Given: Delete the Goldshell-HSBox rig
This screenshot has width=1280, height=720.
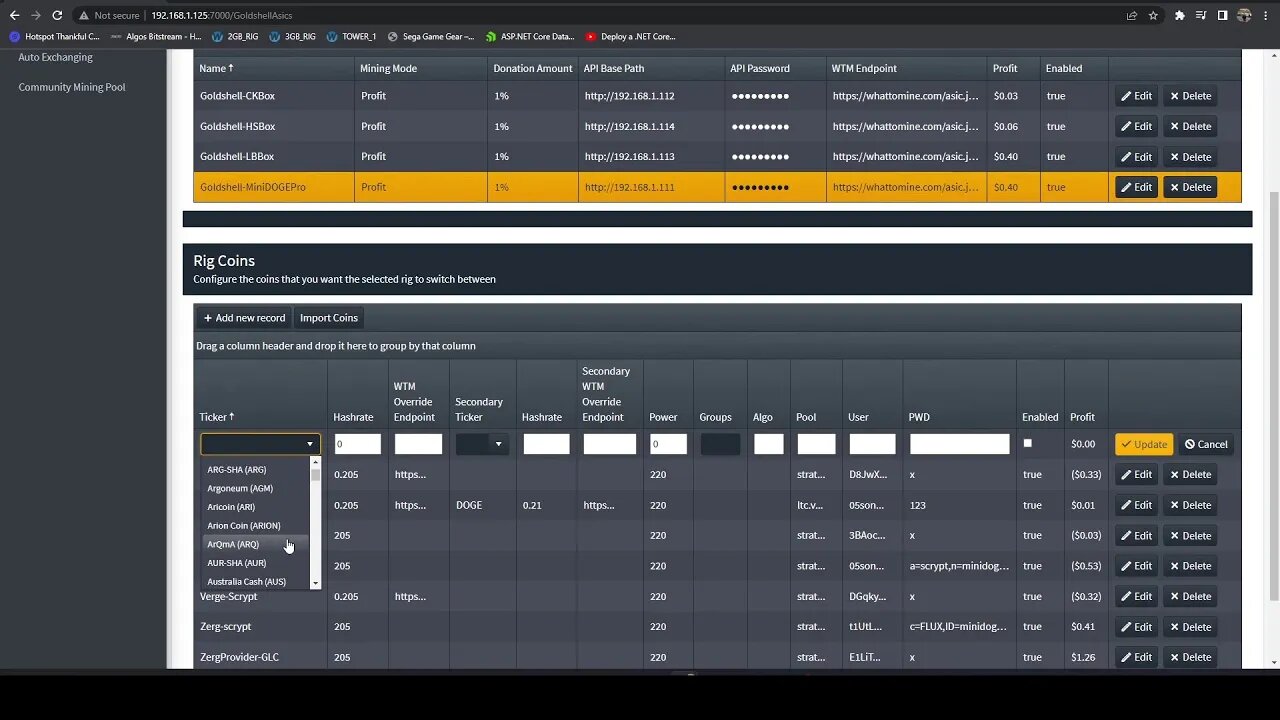Looking at the screenshot, I should 1190,126.
